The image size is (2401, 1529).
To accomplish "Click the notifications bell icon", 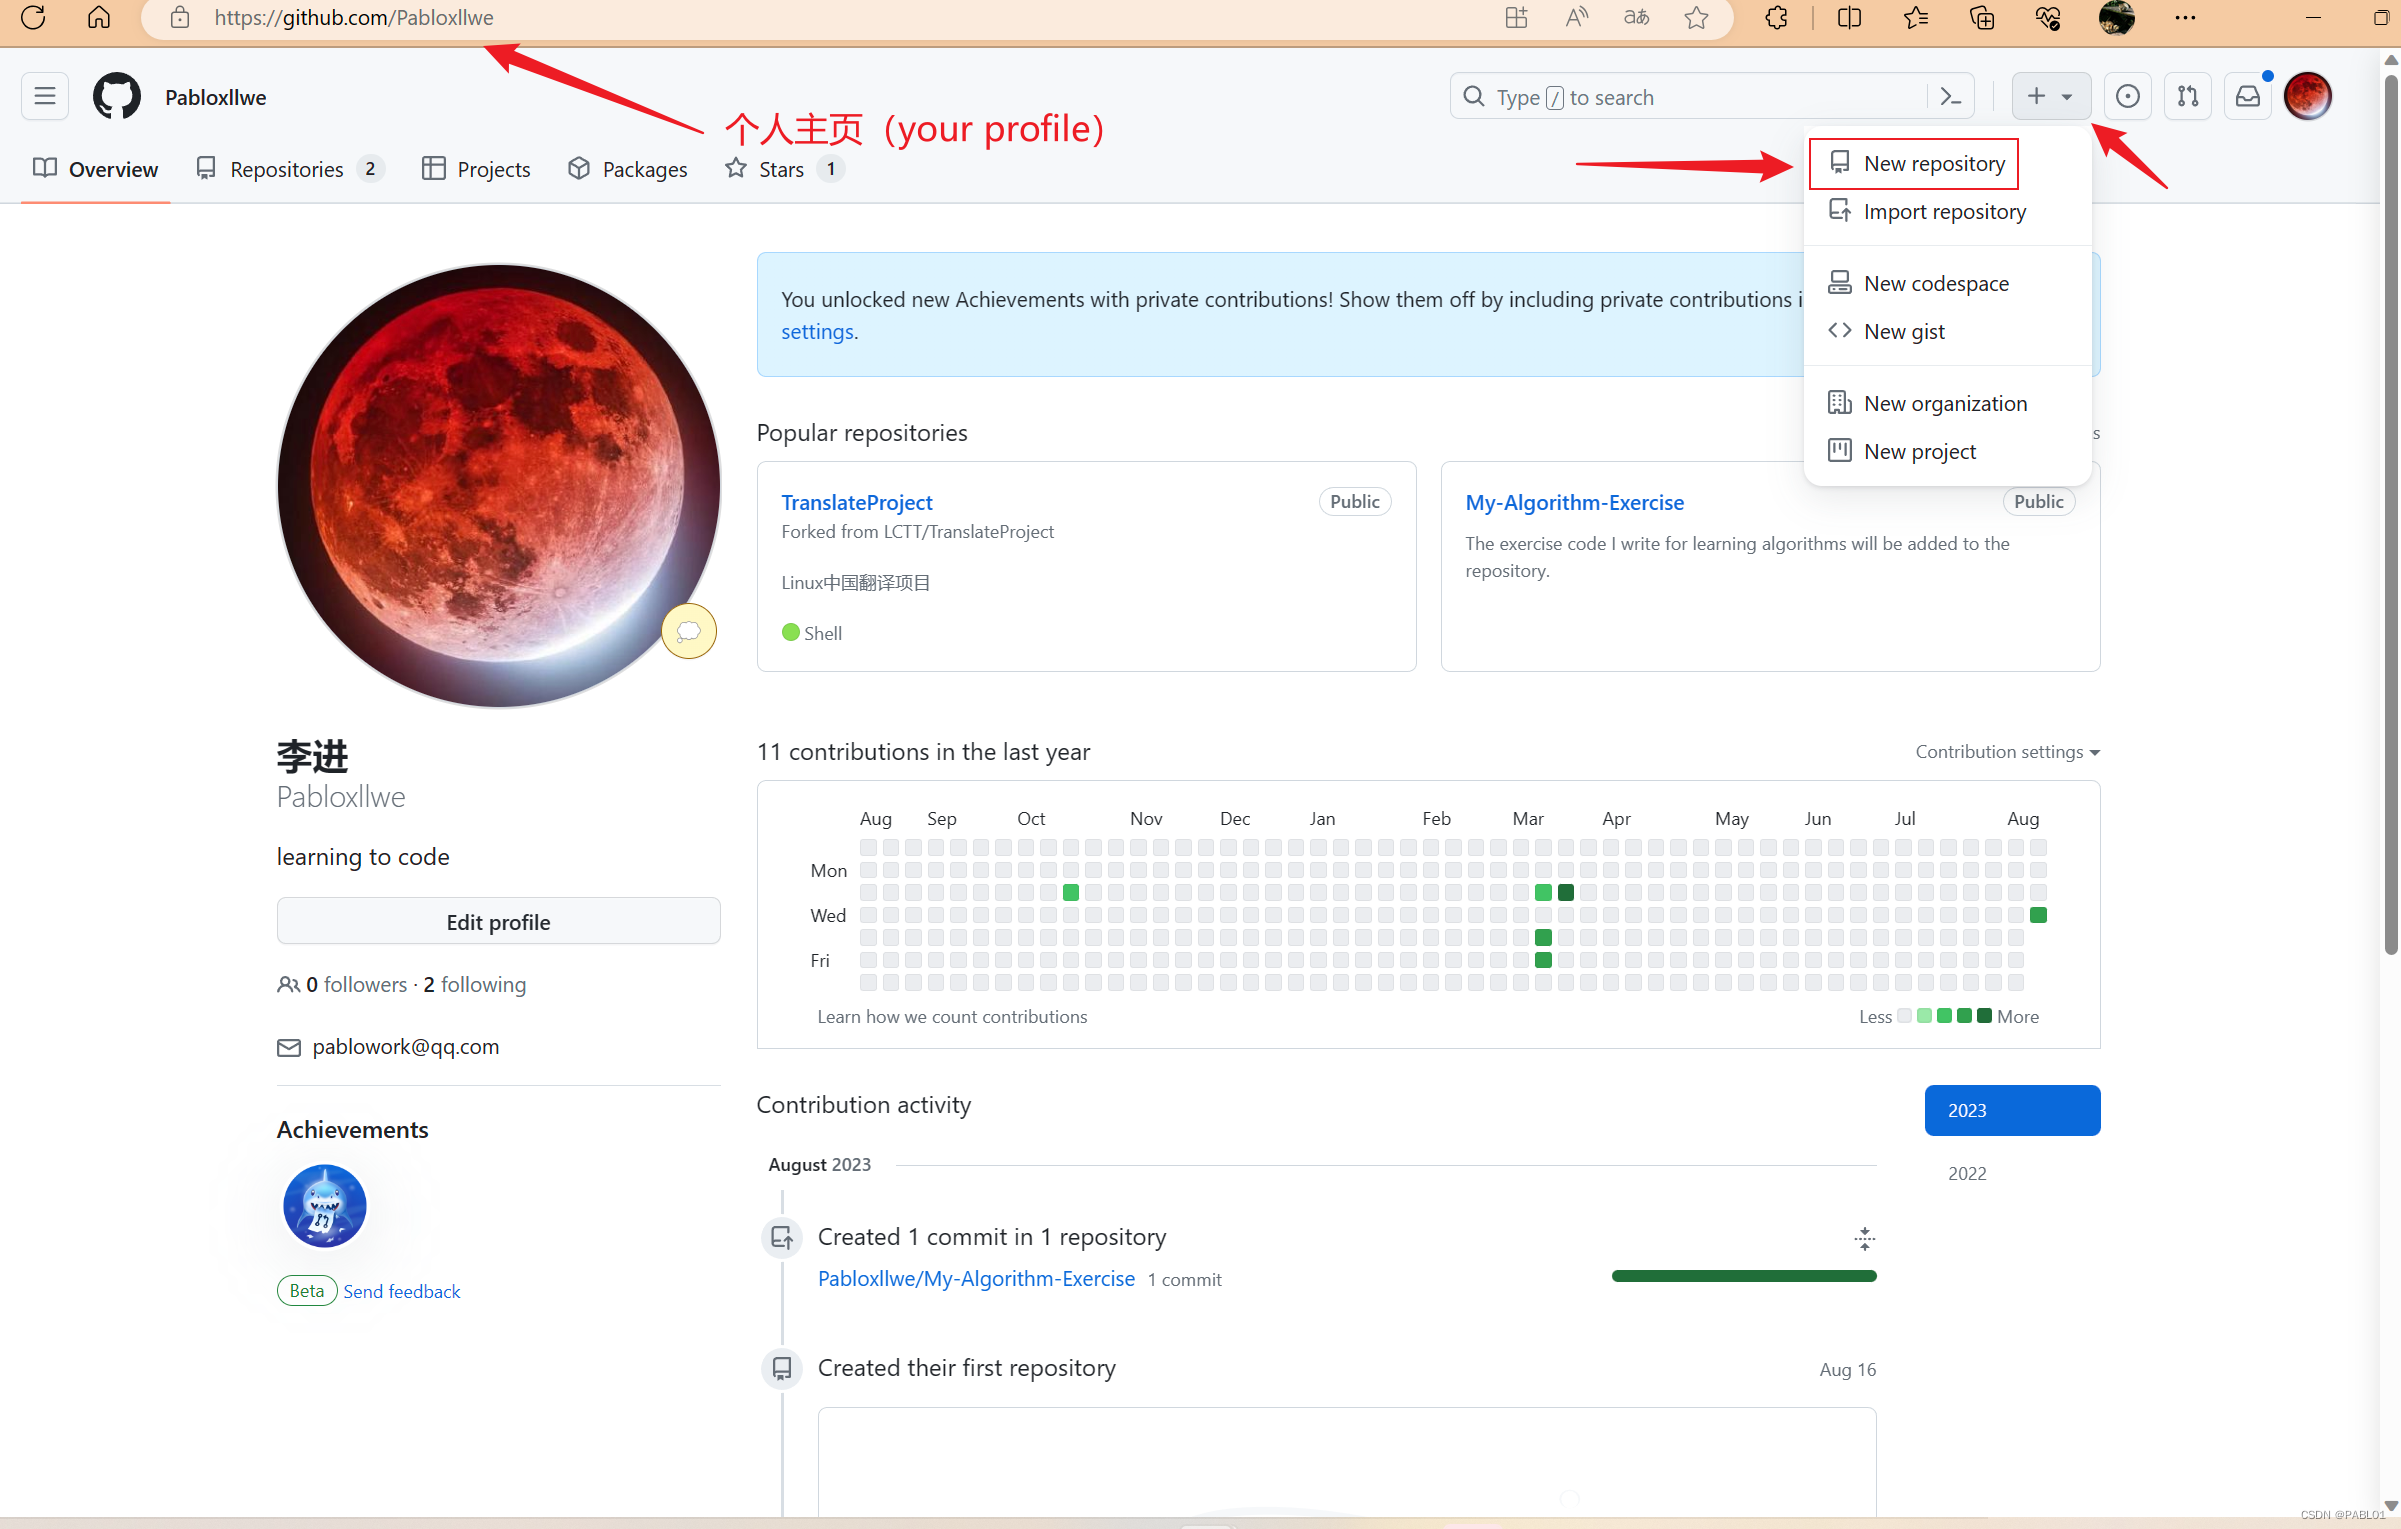I will 2247,96.
